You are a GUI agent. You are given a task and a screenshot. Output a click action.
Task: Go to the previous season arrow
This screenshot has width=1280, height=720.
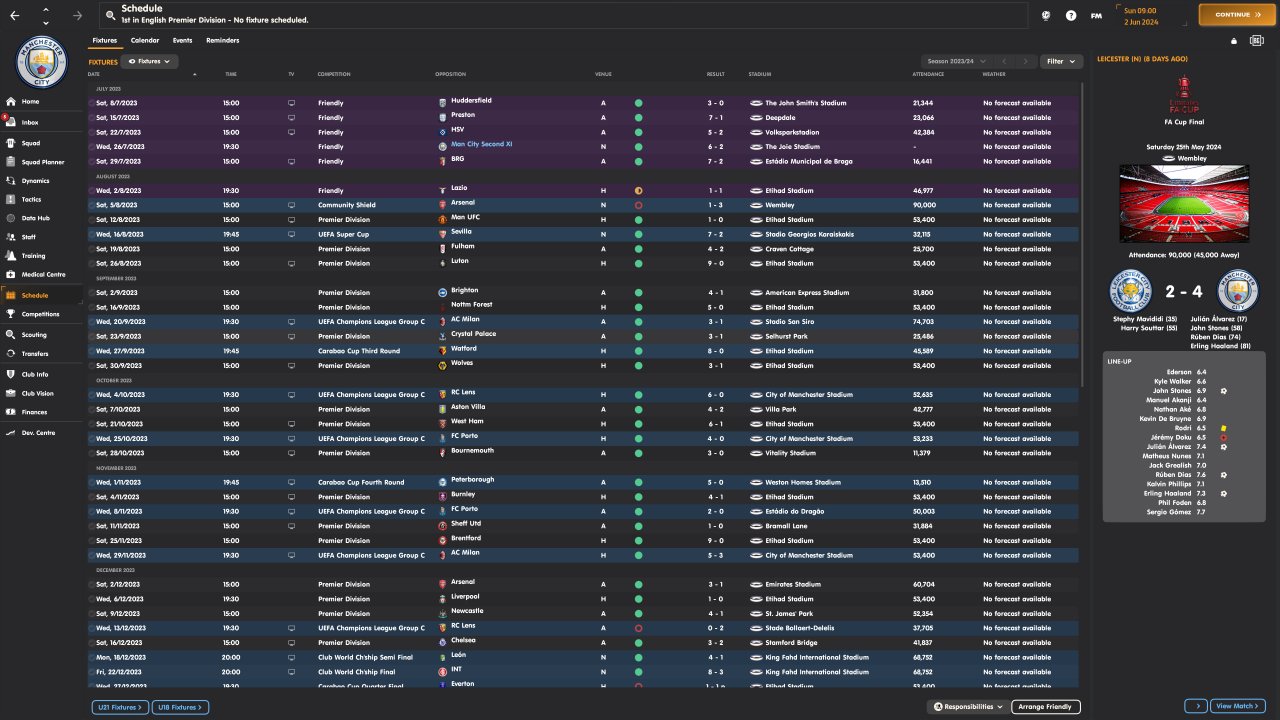(1005, 62)
